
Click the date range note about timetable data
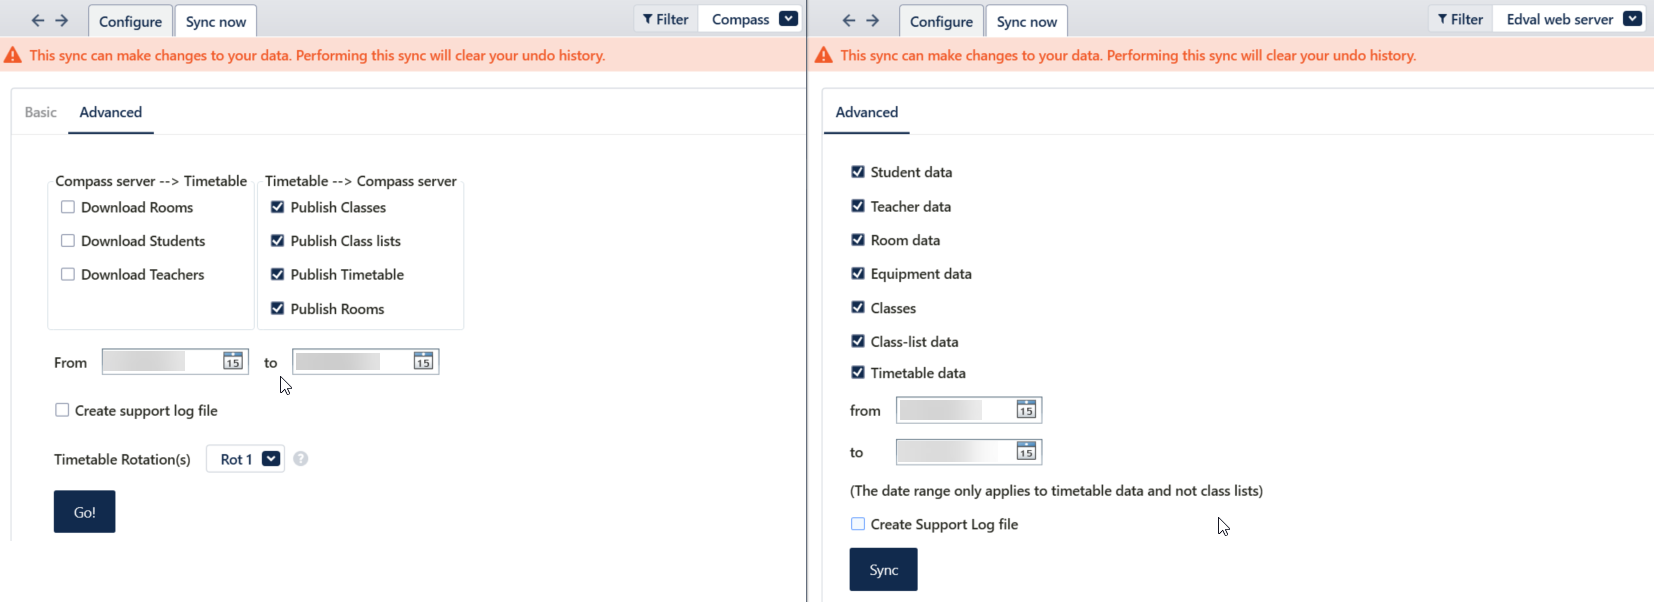click(x=1056, y=490)
